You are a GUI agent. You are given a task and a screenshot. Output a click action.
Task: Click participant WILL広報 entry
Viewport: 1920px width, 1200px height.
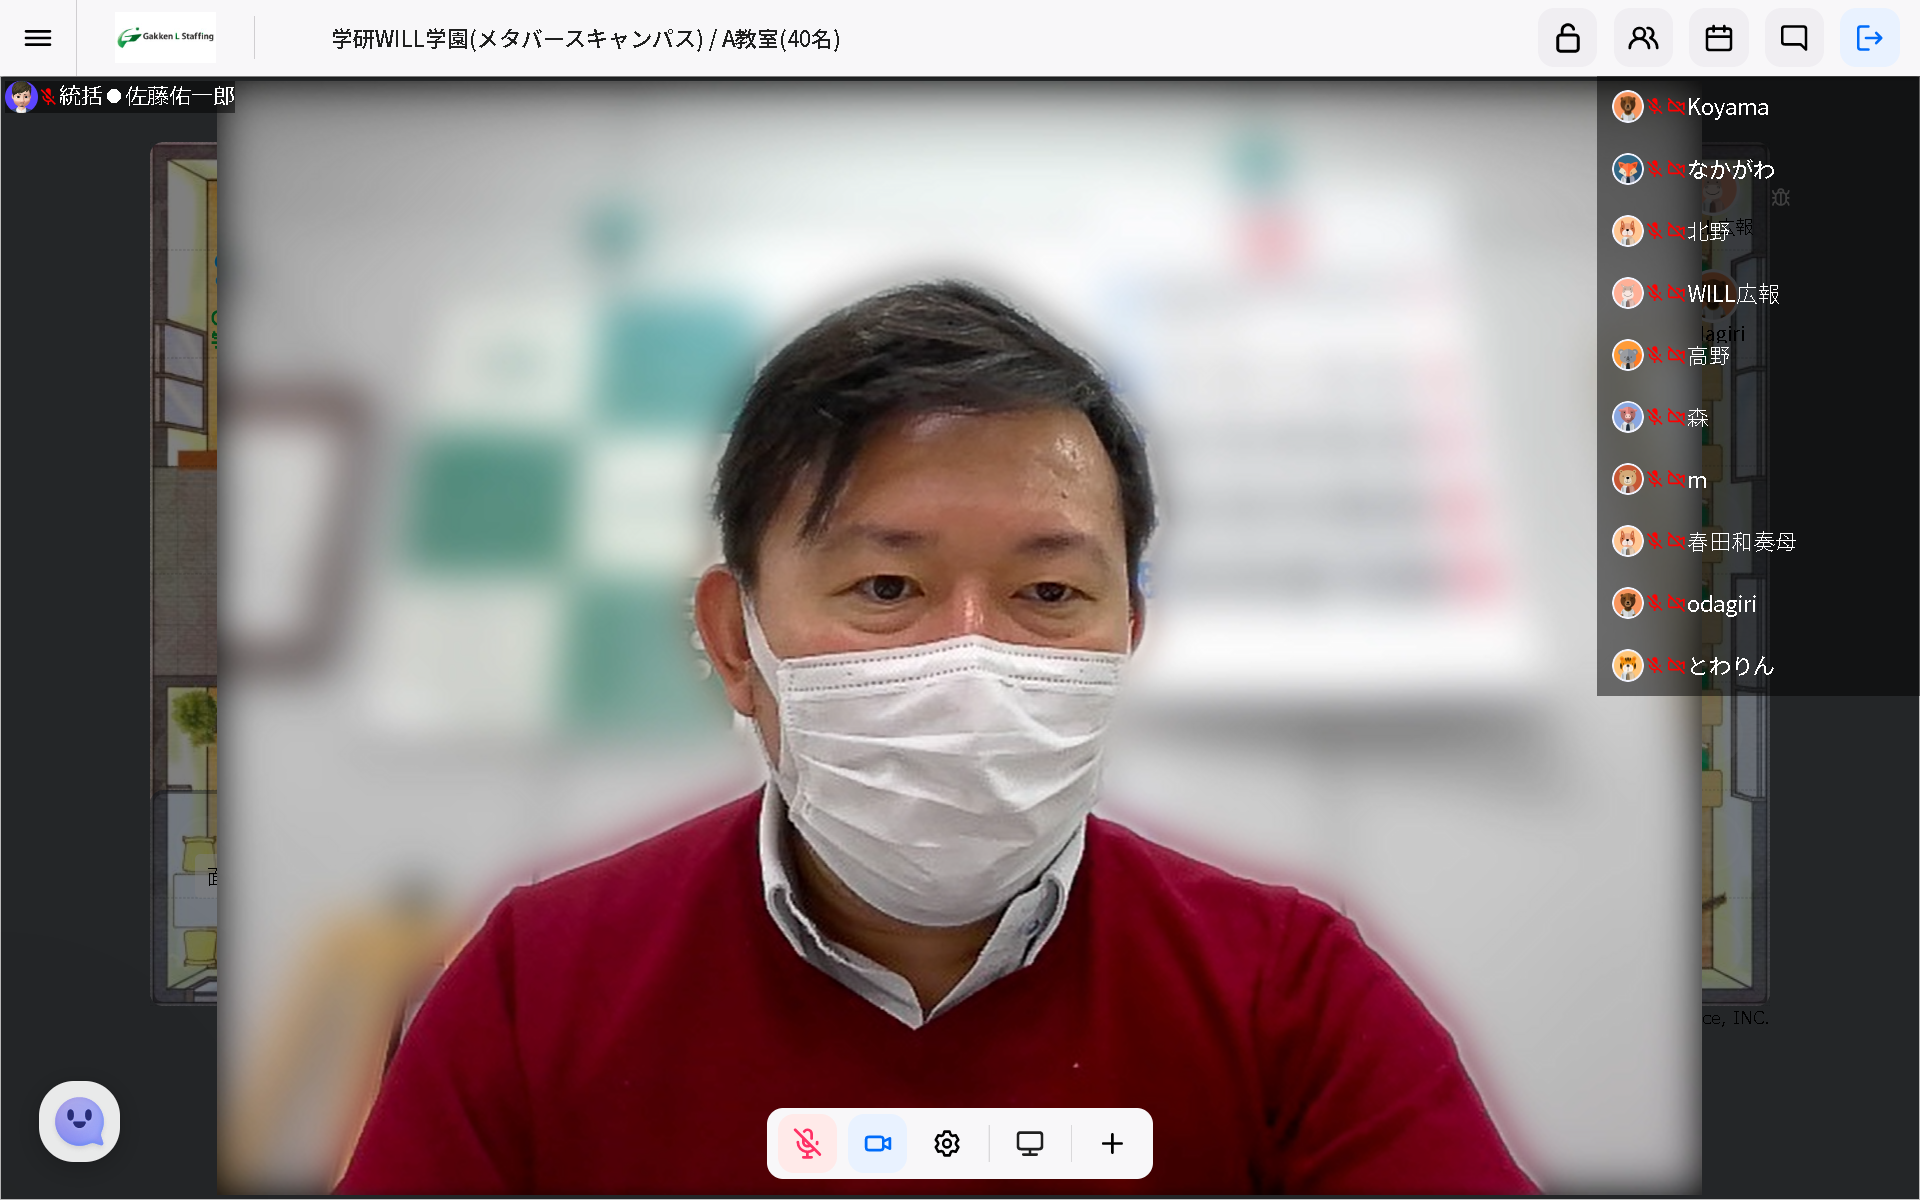1732,294
